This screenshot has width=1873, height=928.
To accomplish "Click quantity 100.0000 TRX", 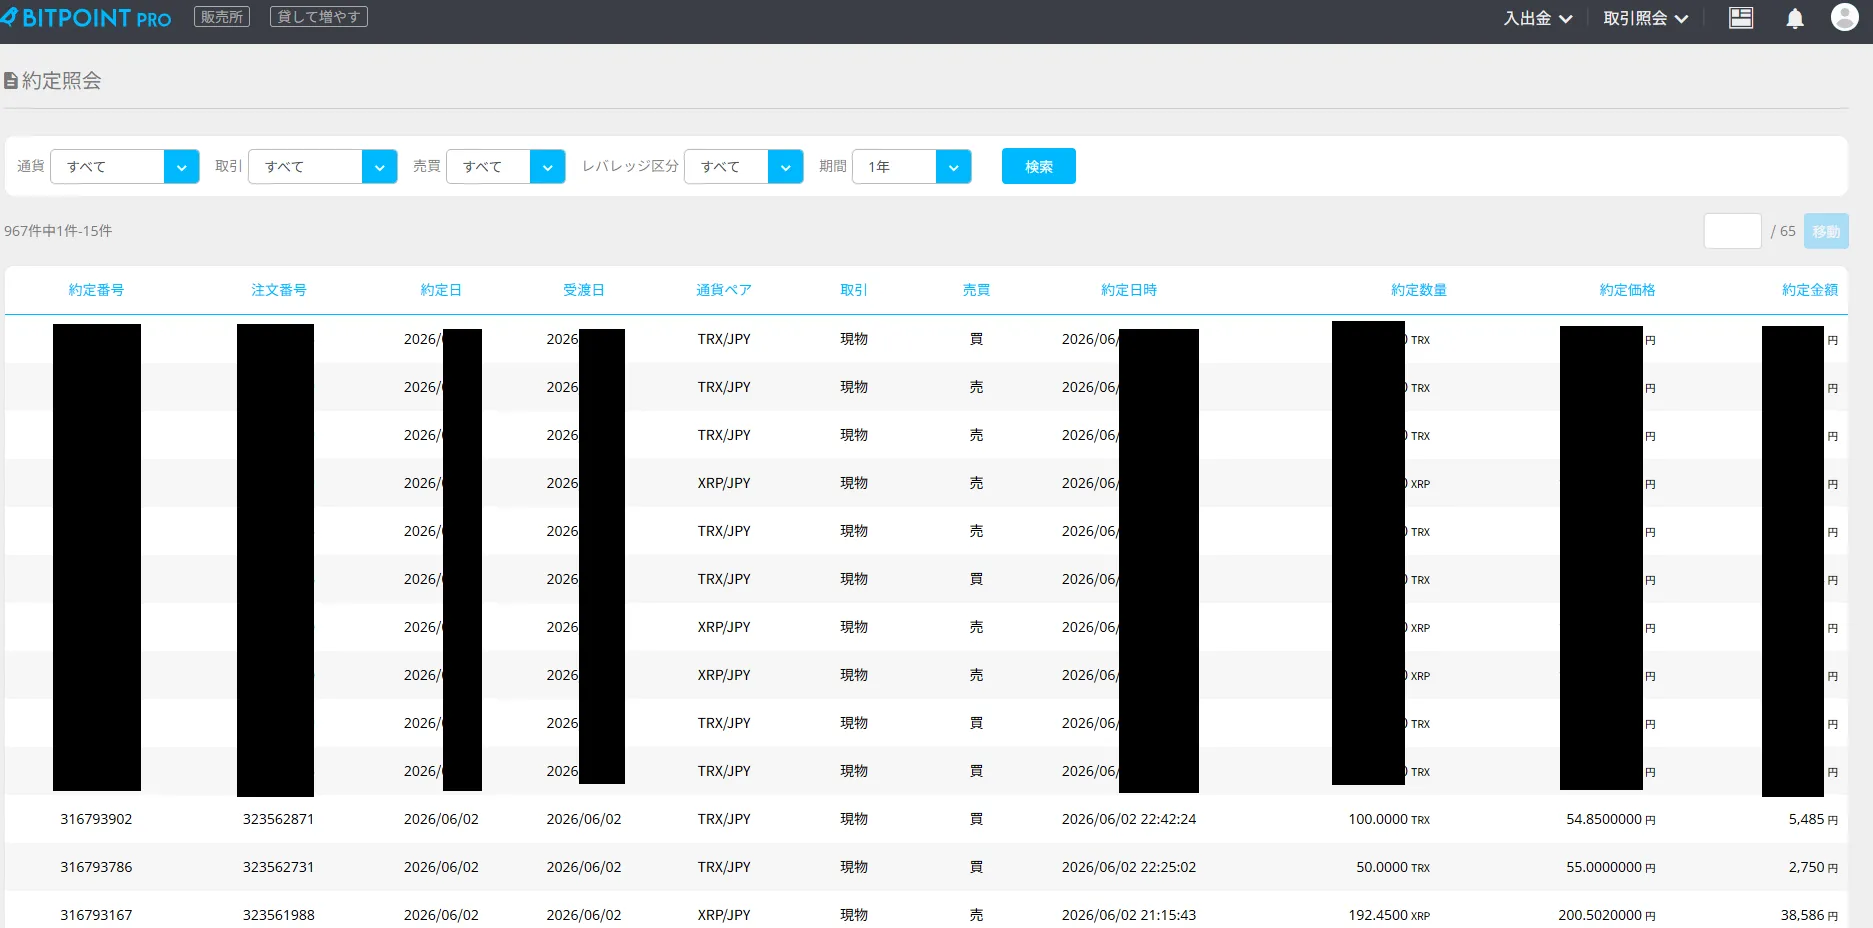I will coord(1389,819).
